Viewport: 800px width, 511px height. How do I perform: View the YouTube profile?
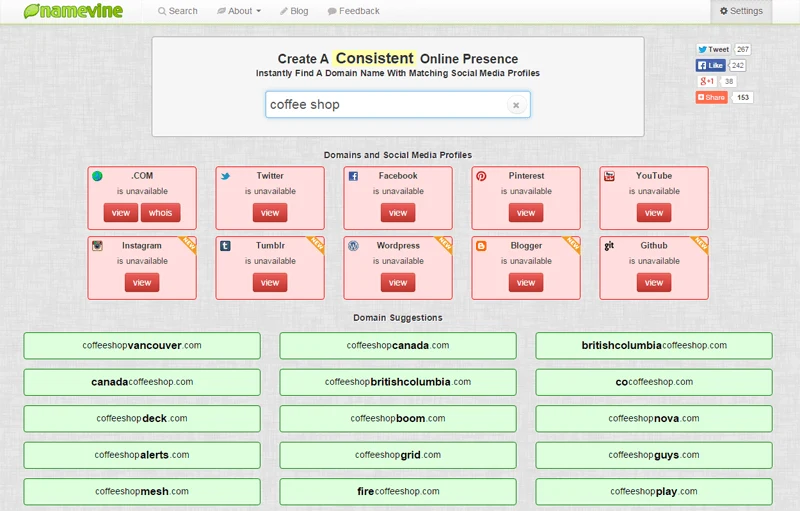pos(654,213)
